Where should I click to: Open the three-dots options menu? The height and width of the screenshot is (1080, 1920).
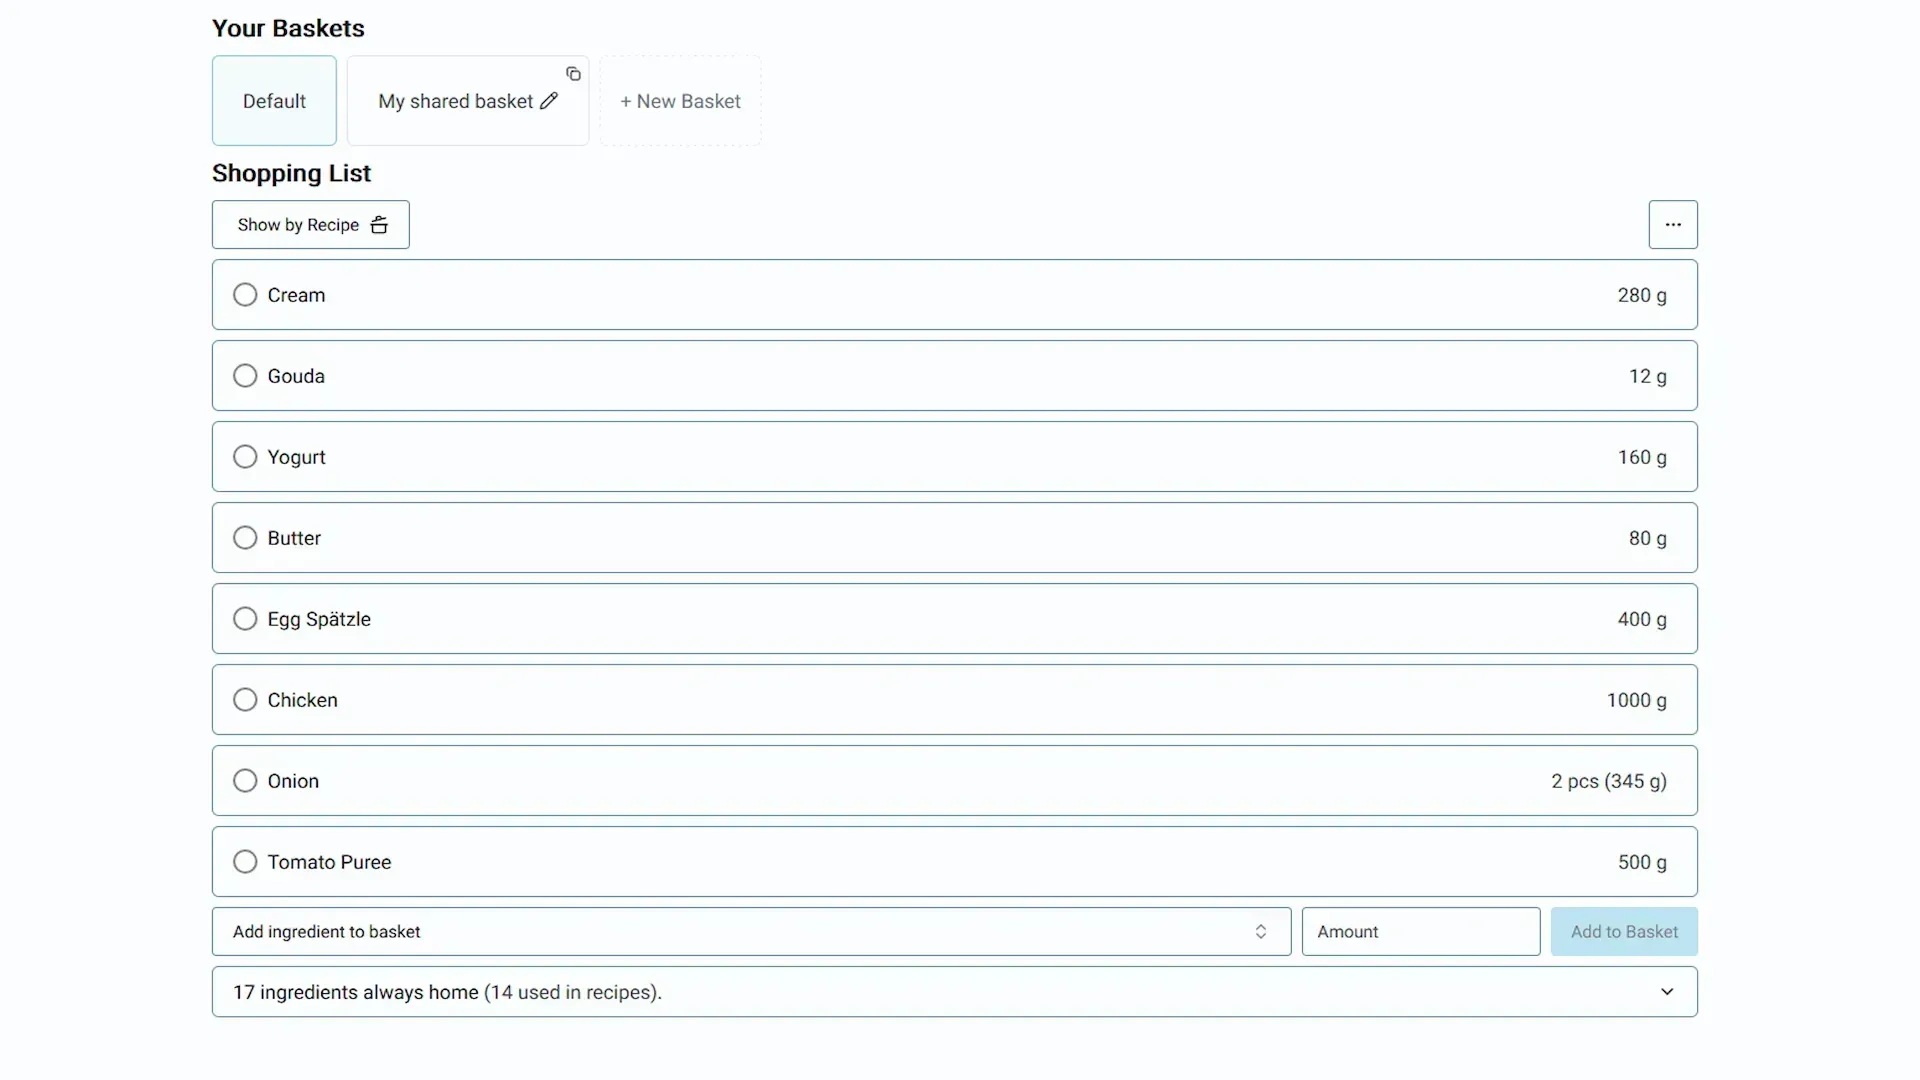1673,225
